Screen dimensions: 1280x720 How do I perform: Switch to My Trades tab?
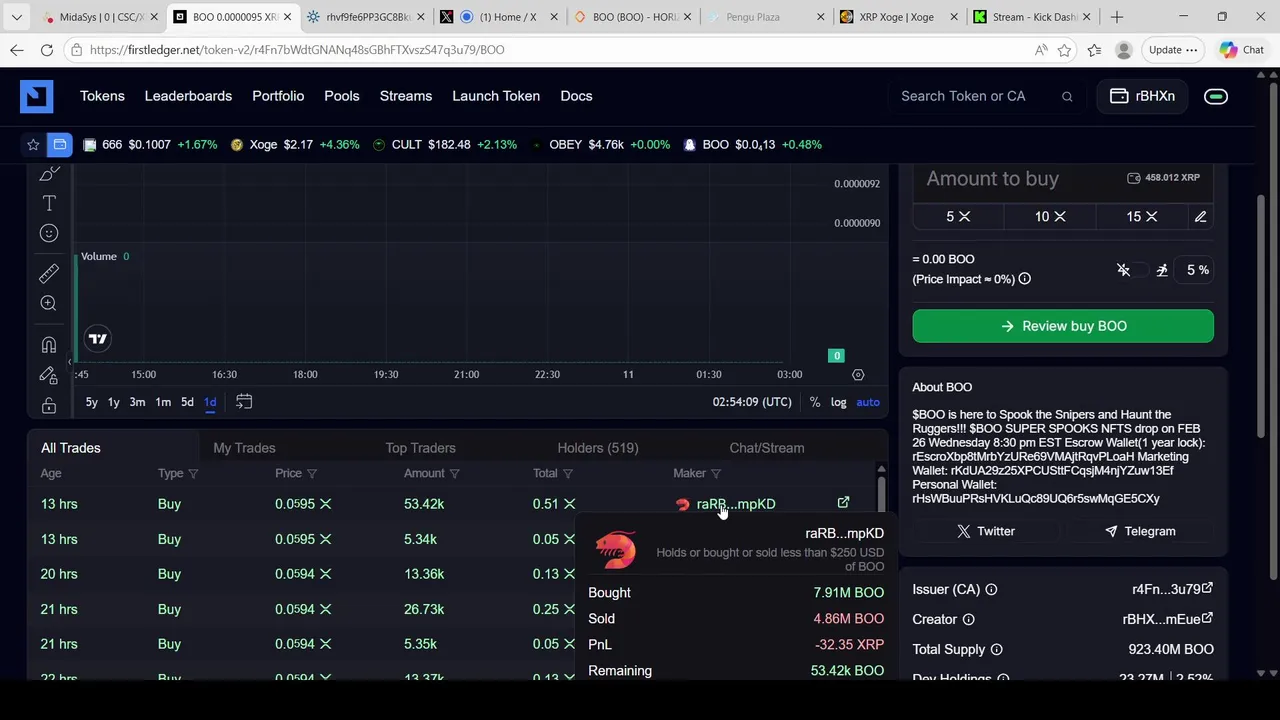244,448
